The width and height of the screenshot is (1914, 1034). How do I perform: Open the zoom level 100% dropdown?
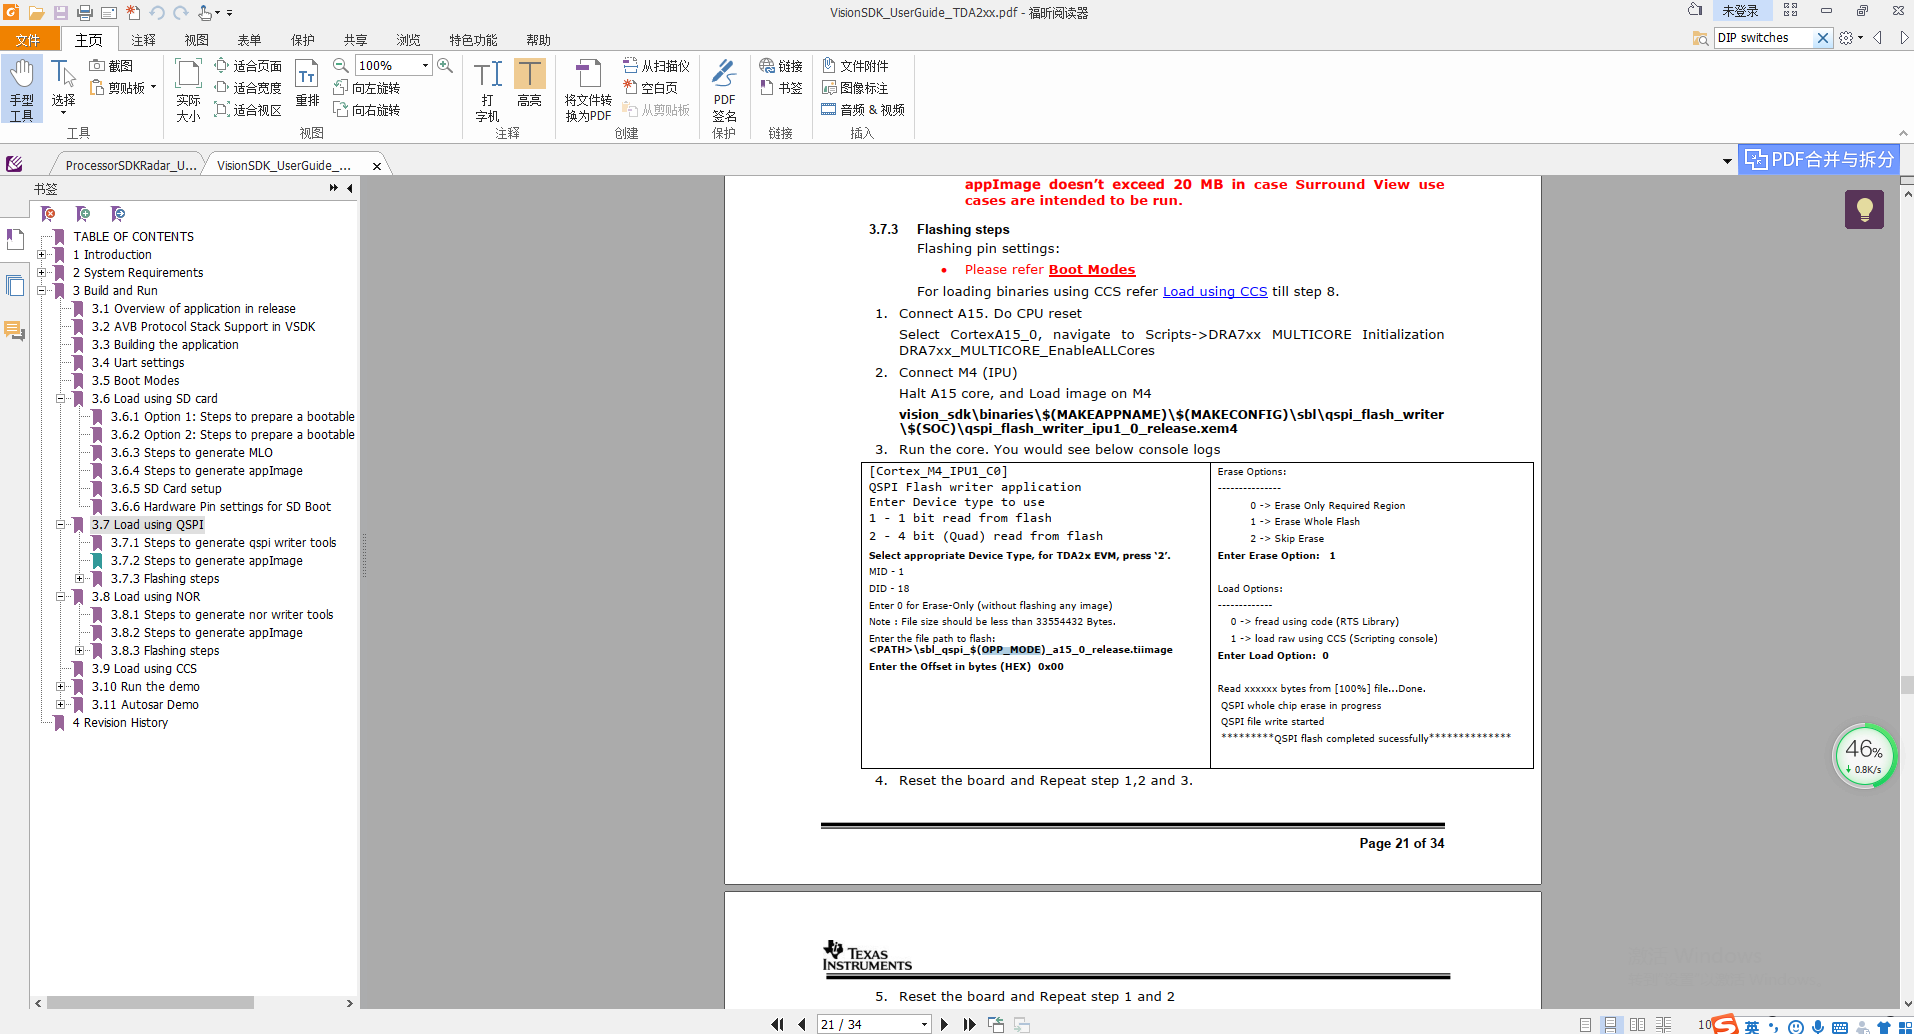pos(426,66)
